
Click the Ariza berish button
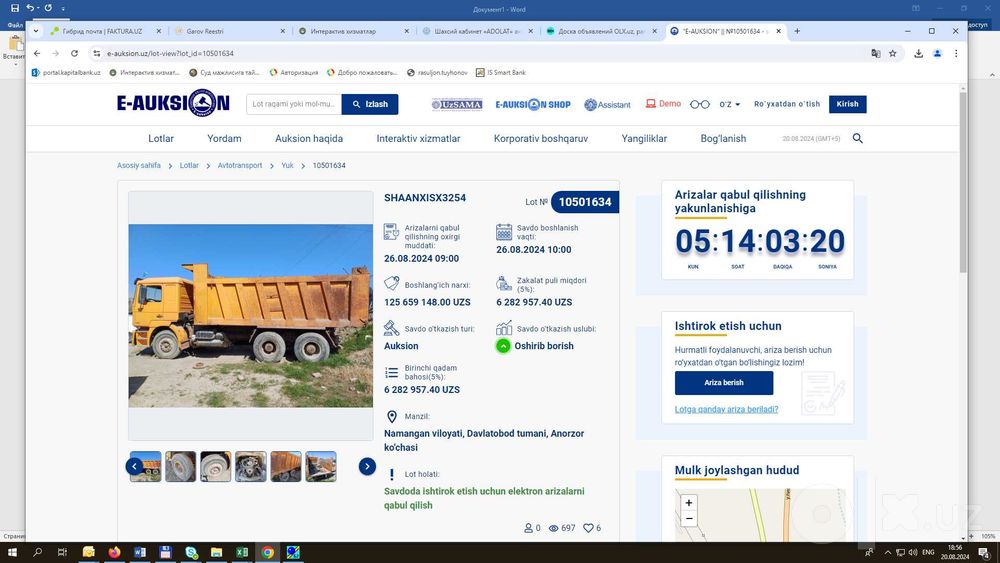pos(724,383)
